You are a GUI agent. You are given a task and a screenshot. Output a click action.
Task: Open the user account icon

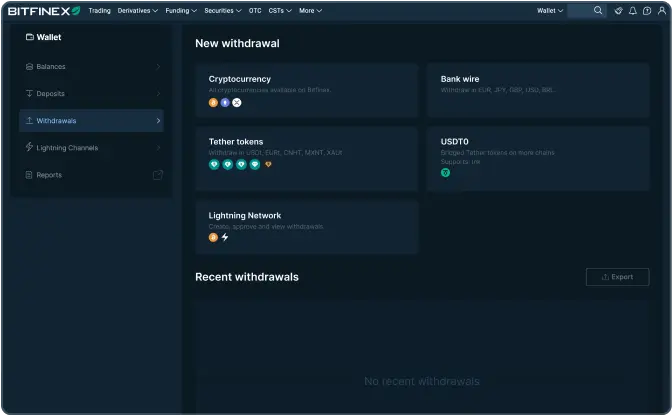662,11
